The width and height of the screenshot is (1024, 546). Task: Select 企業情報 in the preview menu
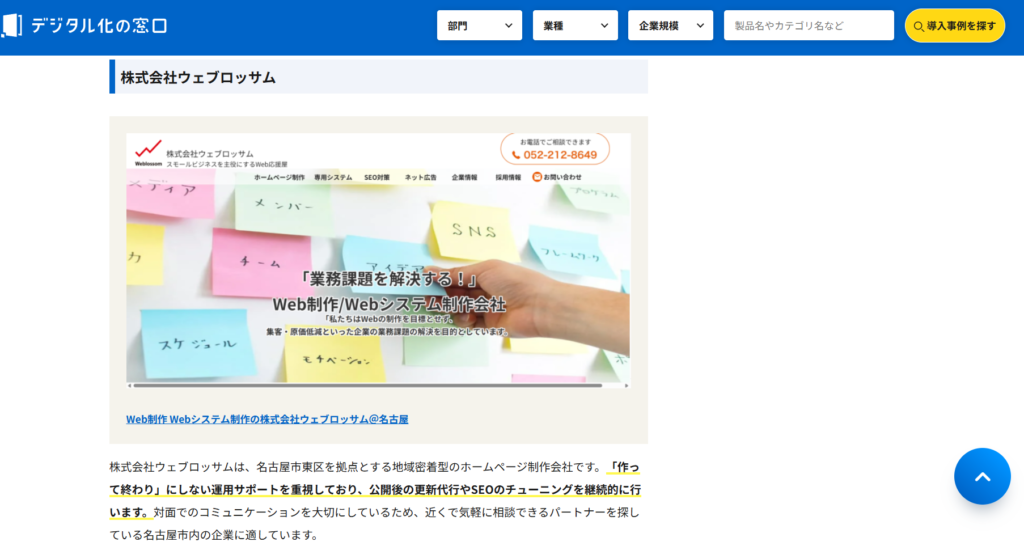tap(464, 177)
